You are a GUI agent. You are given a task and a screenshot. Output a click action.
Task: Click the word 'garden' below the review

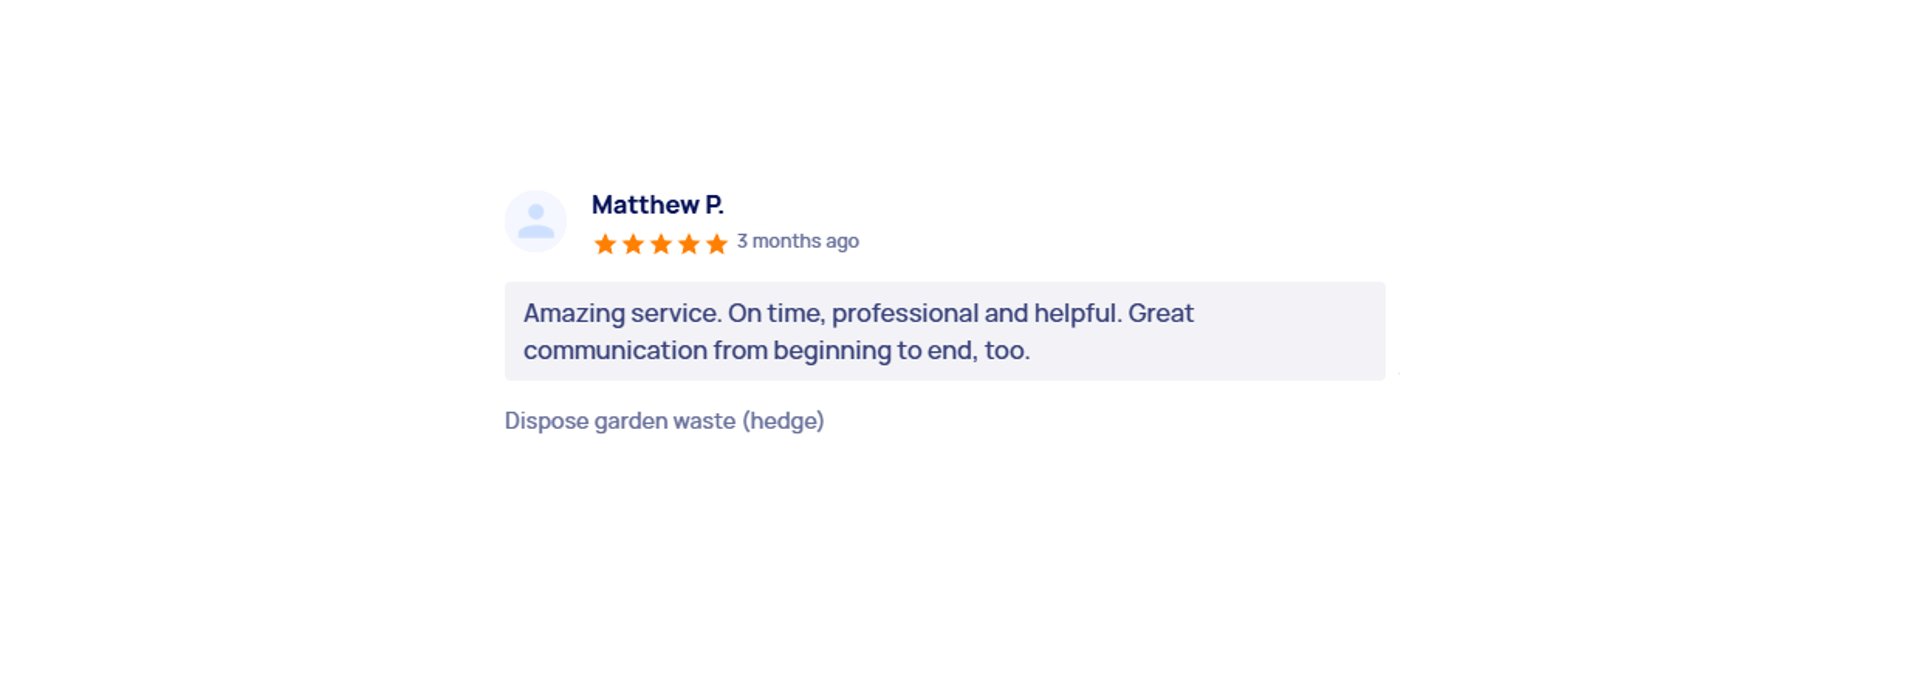(631, 422)
